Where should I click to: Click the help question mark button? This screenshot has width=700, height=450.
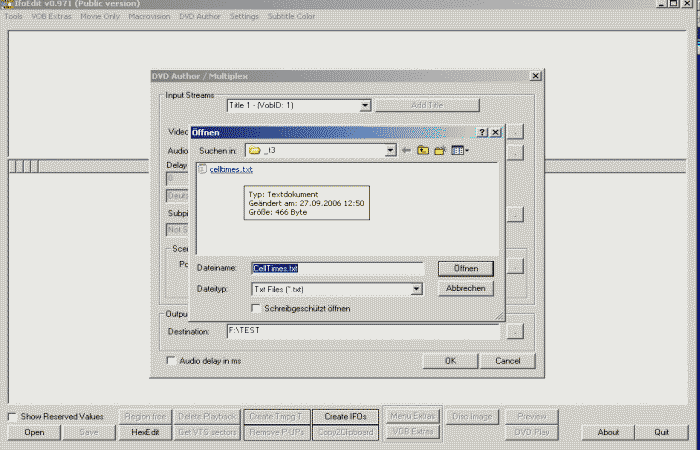coord(482,132)
